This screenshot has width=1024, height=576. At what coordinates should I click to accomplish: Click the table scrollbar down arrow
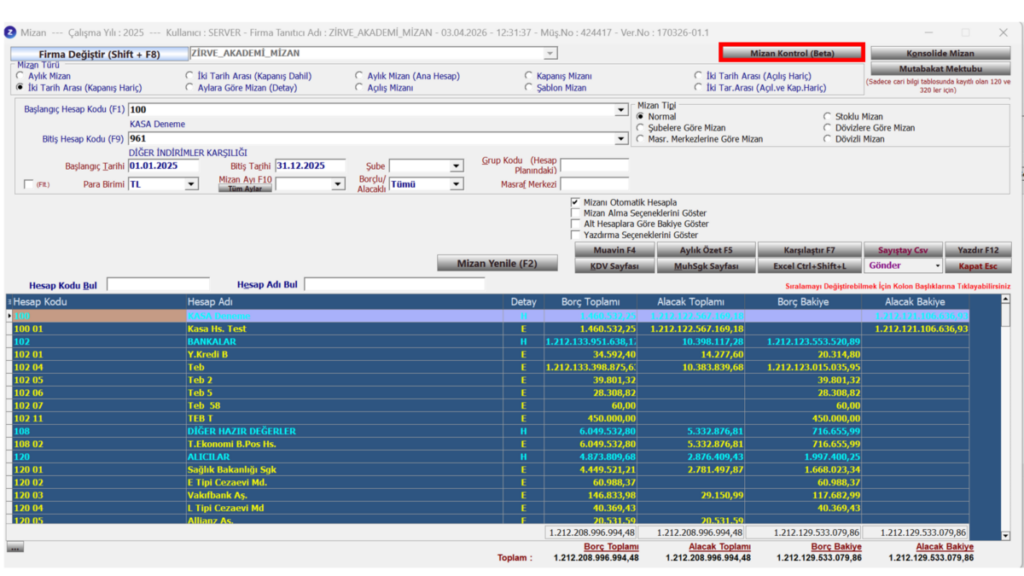pos(1005,535)
